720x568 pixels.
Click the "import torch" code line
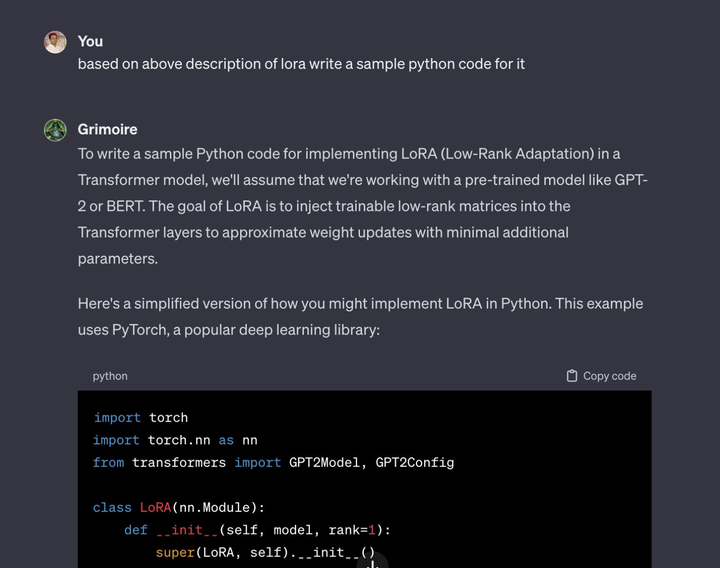(x=141, y=418)
